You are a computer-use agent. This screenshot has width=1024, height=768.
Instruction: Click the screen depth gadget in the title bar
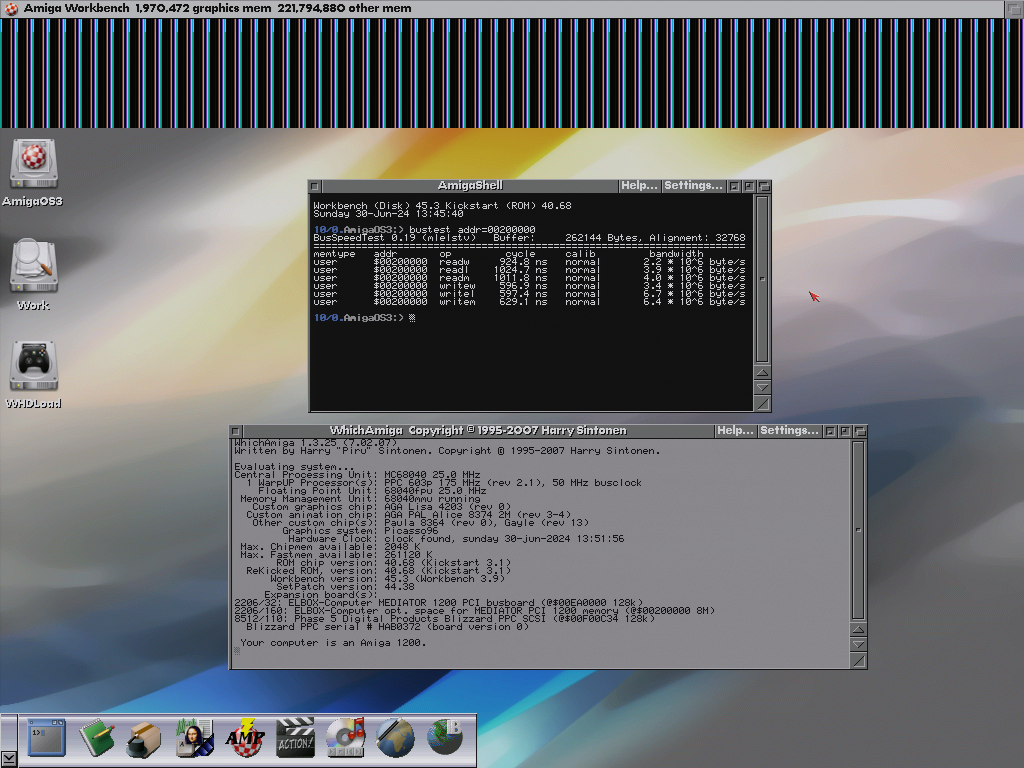pos(1014,8)
